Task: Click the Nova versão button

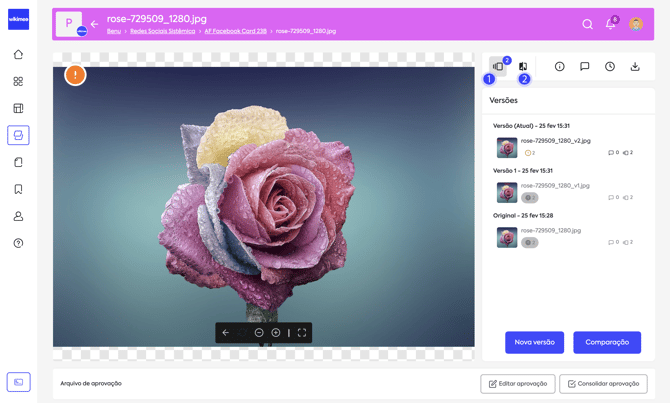Action: [534, 342]
